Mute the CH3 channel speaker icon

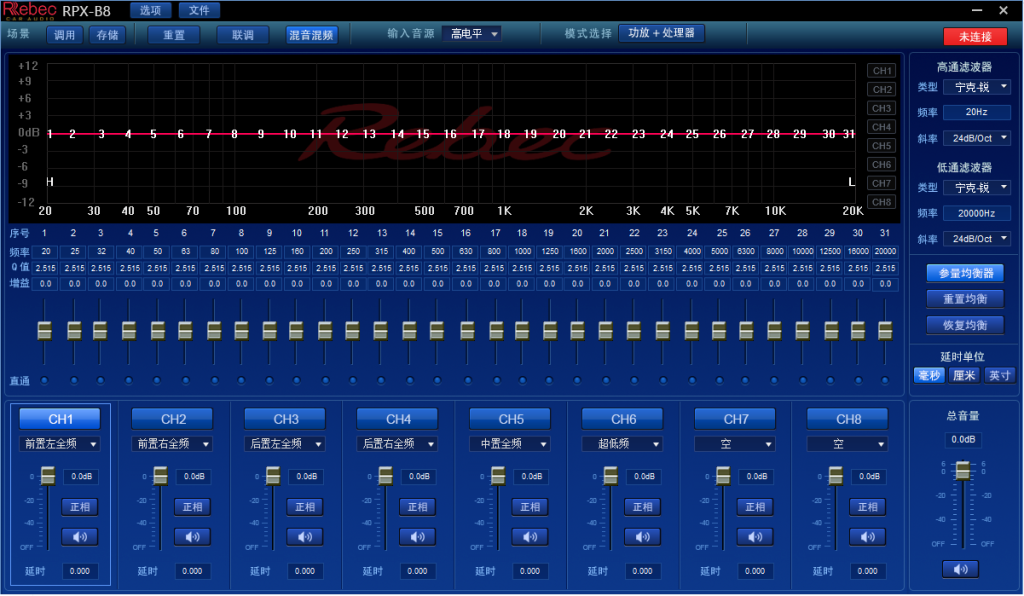pos(305,537)
